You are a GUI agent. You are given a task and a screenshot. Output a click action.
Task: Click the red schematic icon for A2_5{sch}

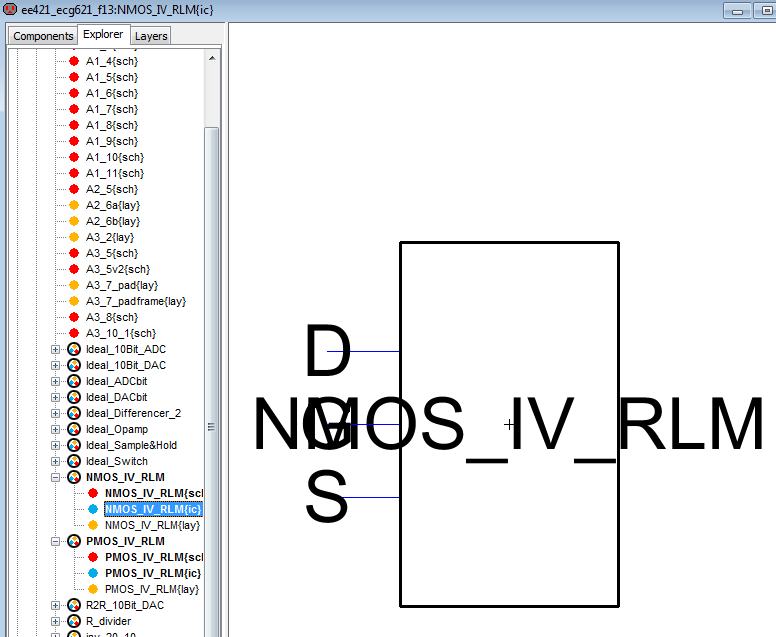[74, 189]
